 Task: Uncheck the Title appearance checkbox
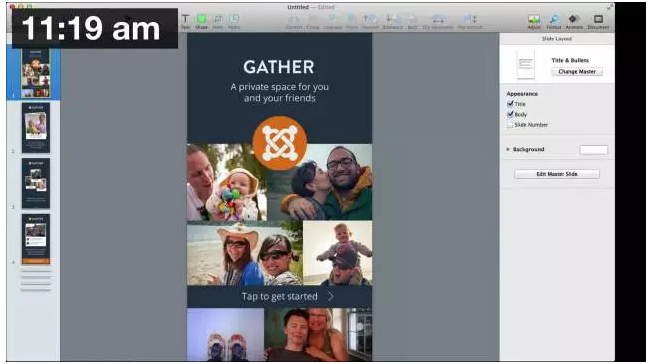510,104
